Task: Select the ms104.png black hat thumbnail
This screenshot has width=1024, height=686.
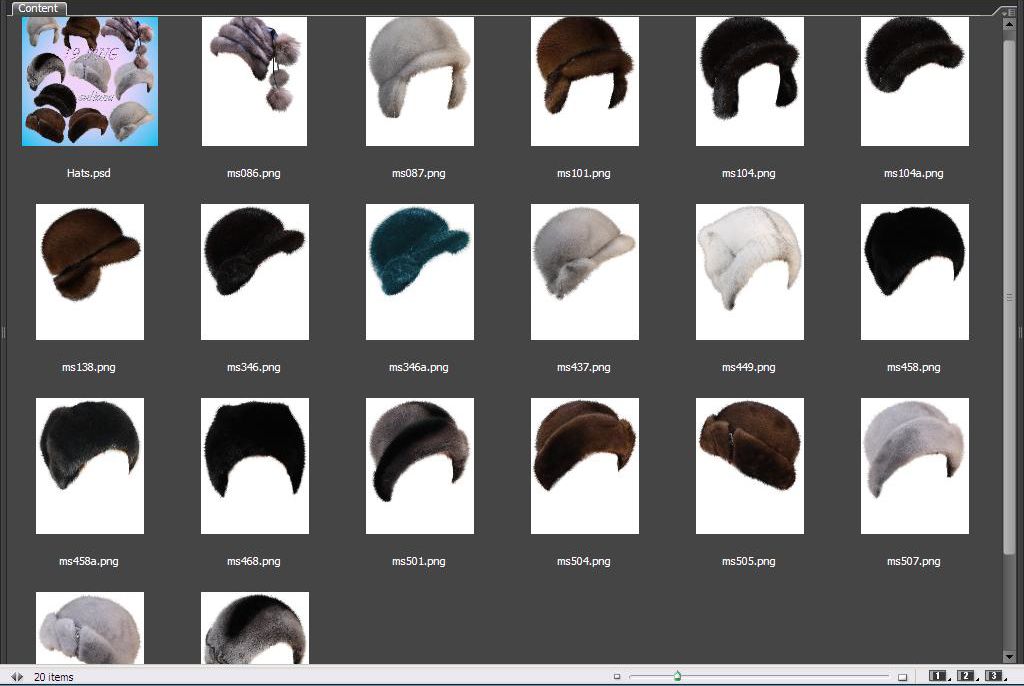Action: coord(750,81)
